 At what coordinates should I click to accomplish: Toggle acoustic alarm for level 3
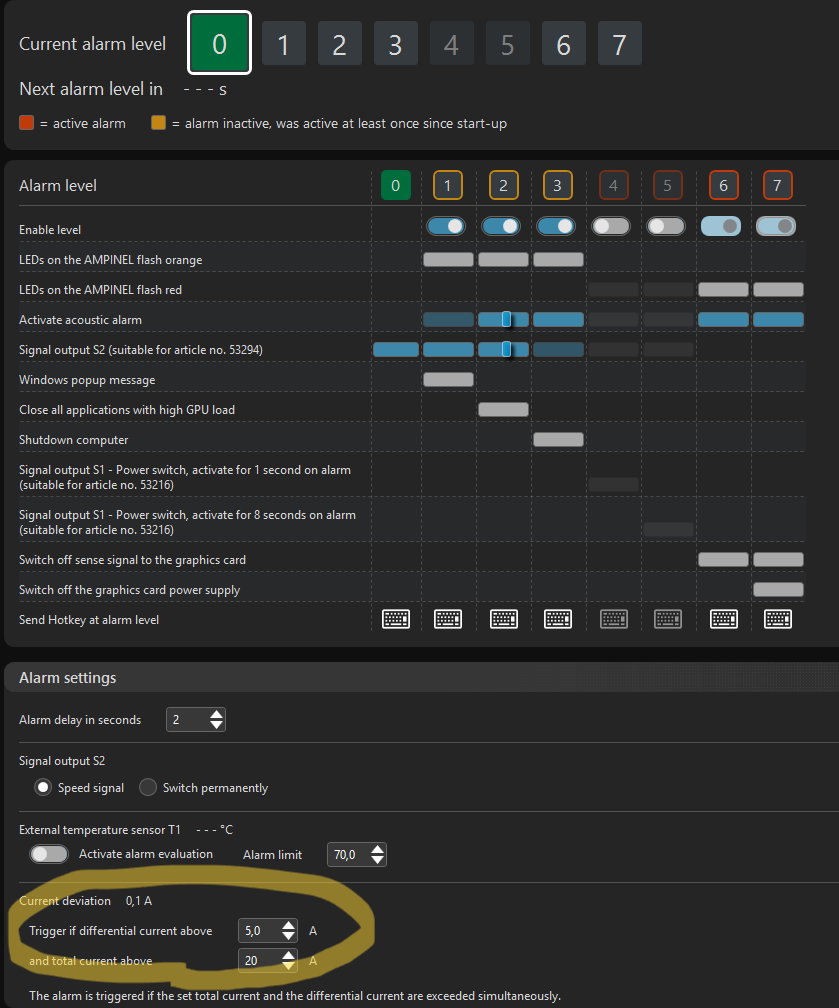coord(559,320)
